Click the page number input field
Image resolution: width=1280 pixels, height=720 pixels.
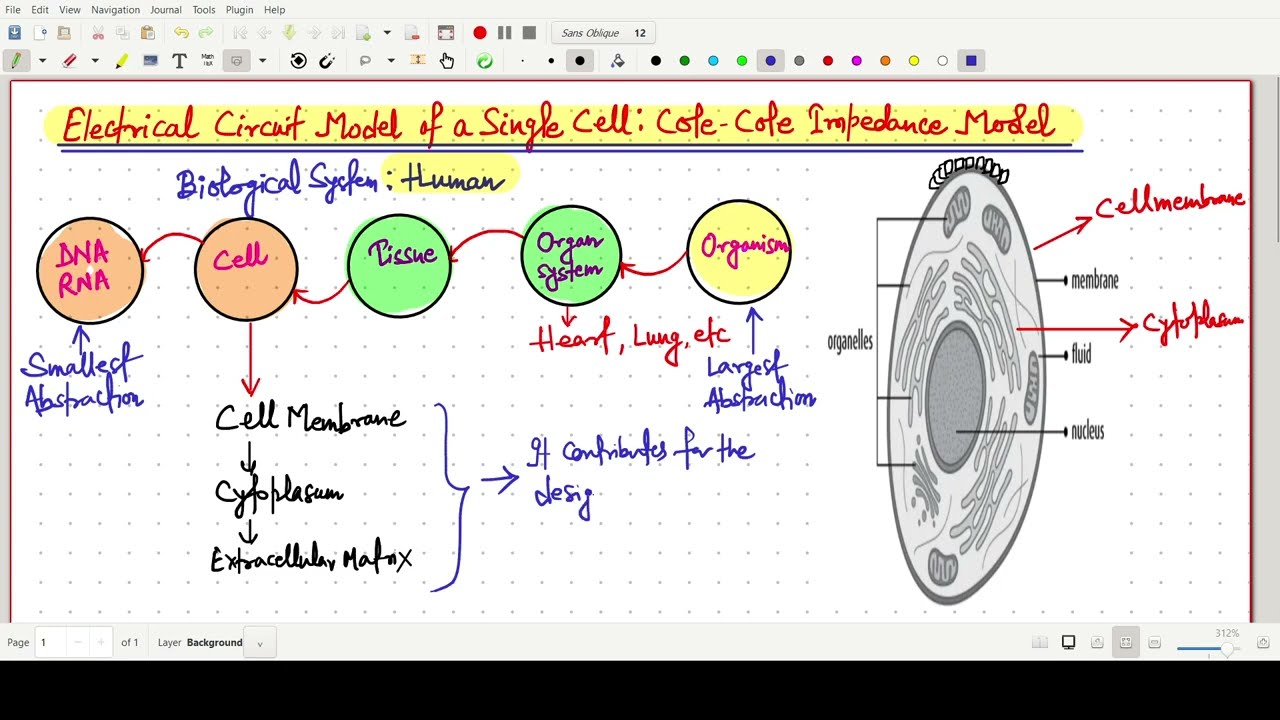click(52, 643)
